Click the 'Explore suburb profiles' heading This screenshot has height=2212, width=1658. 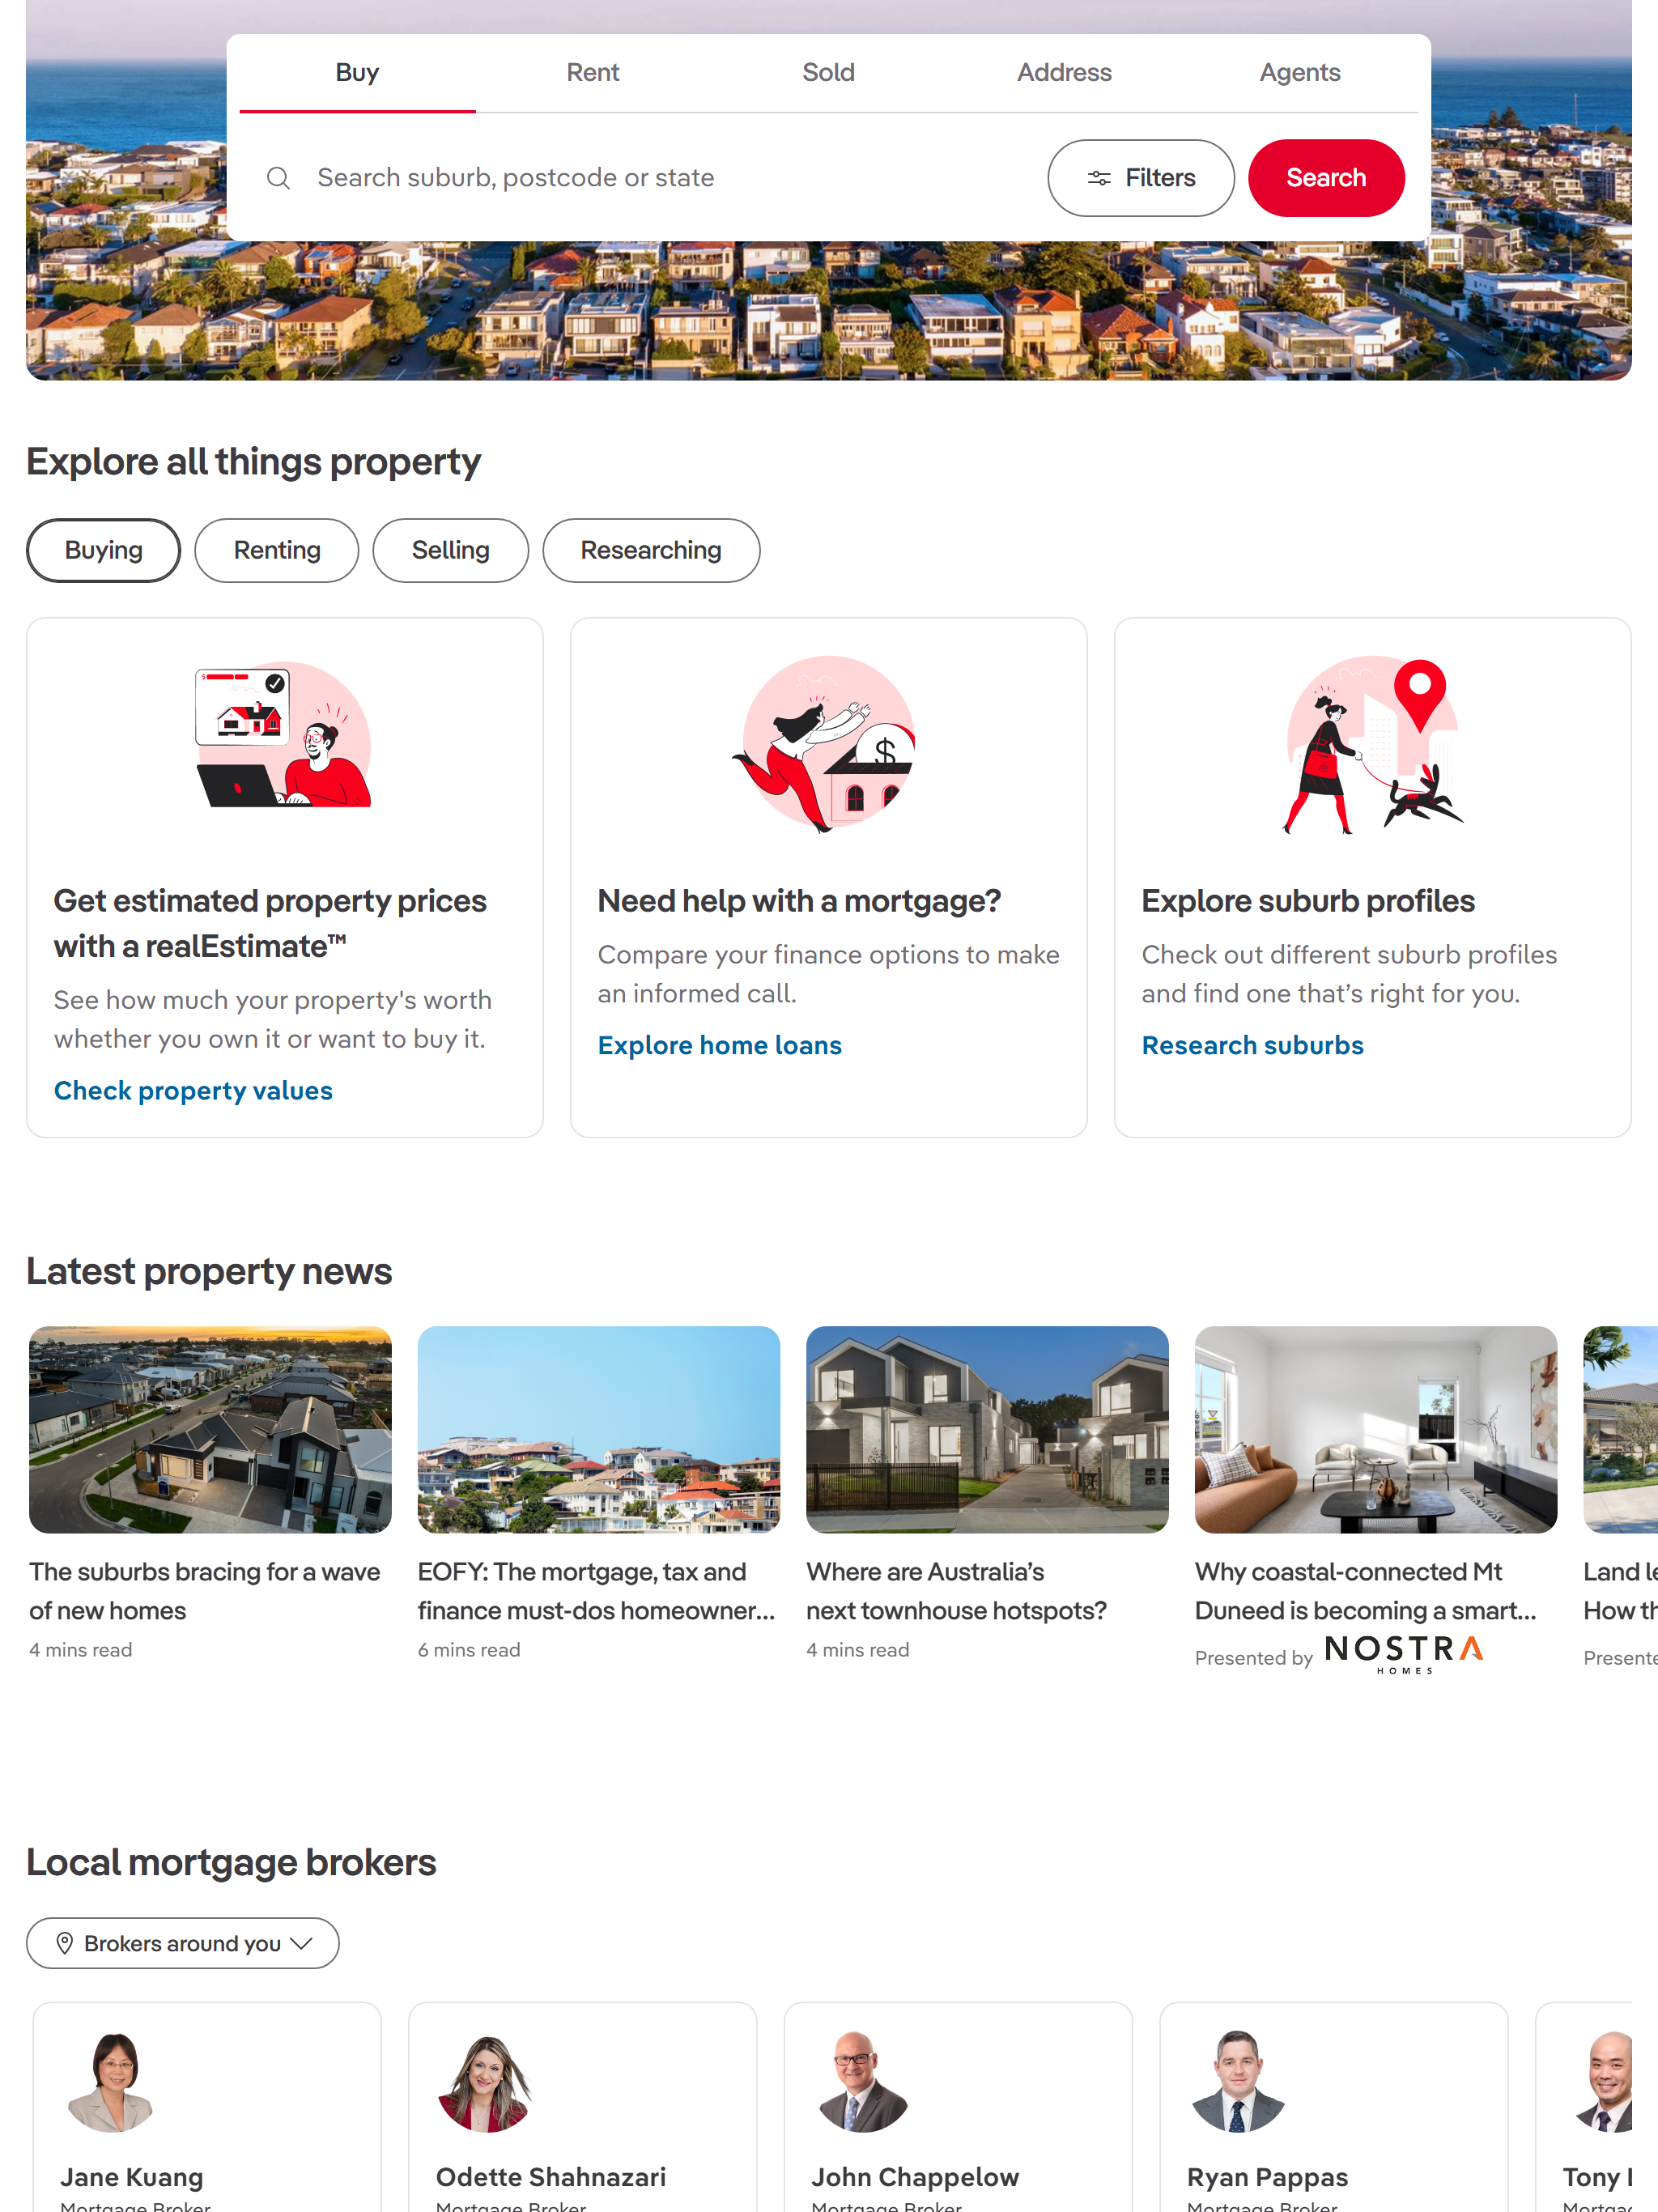[1308, 901]
